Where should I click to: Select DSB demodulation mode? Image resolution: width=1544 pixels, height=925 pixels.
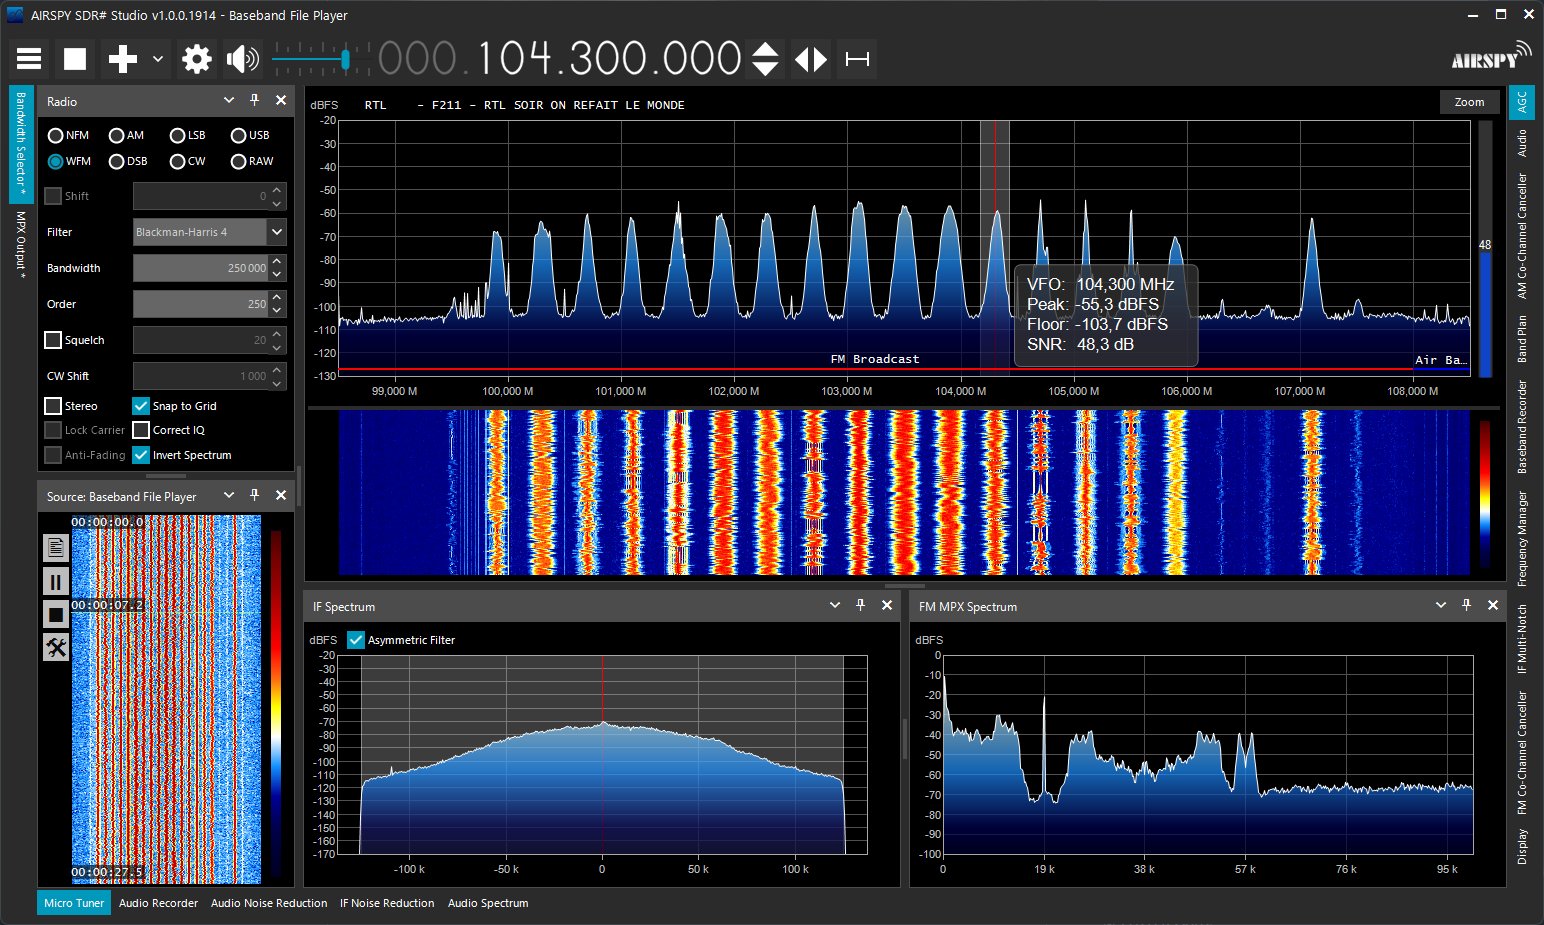coord(128,161)
